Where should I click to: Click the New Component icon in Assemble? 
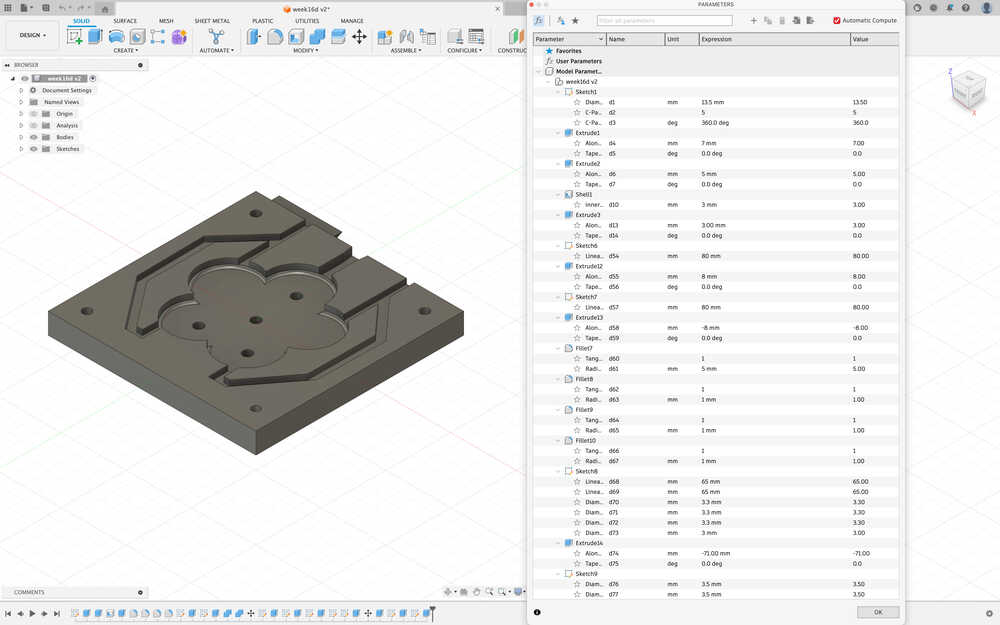[385, 36]
